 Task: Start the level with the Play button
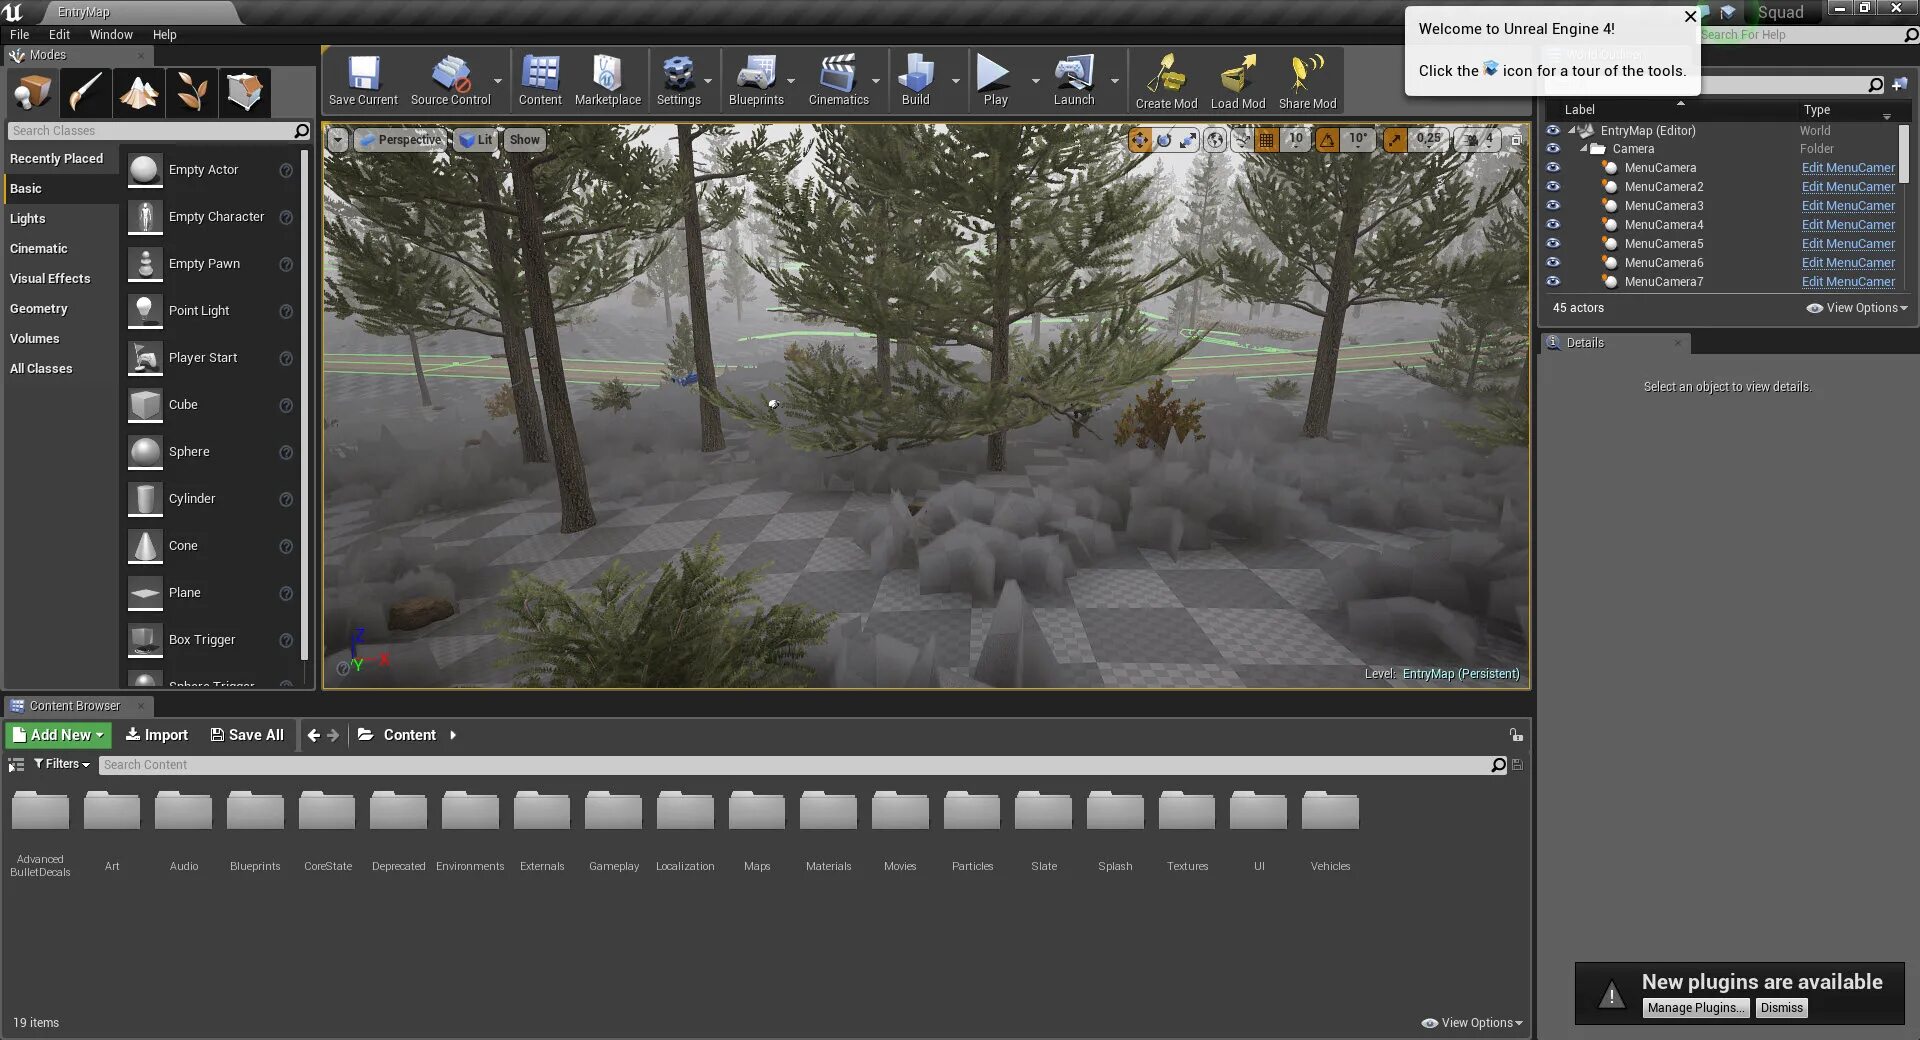(x=994, y=80)
